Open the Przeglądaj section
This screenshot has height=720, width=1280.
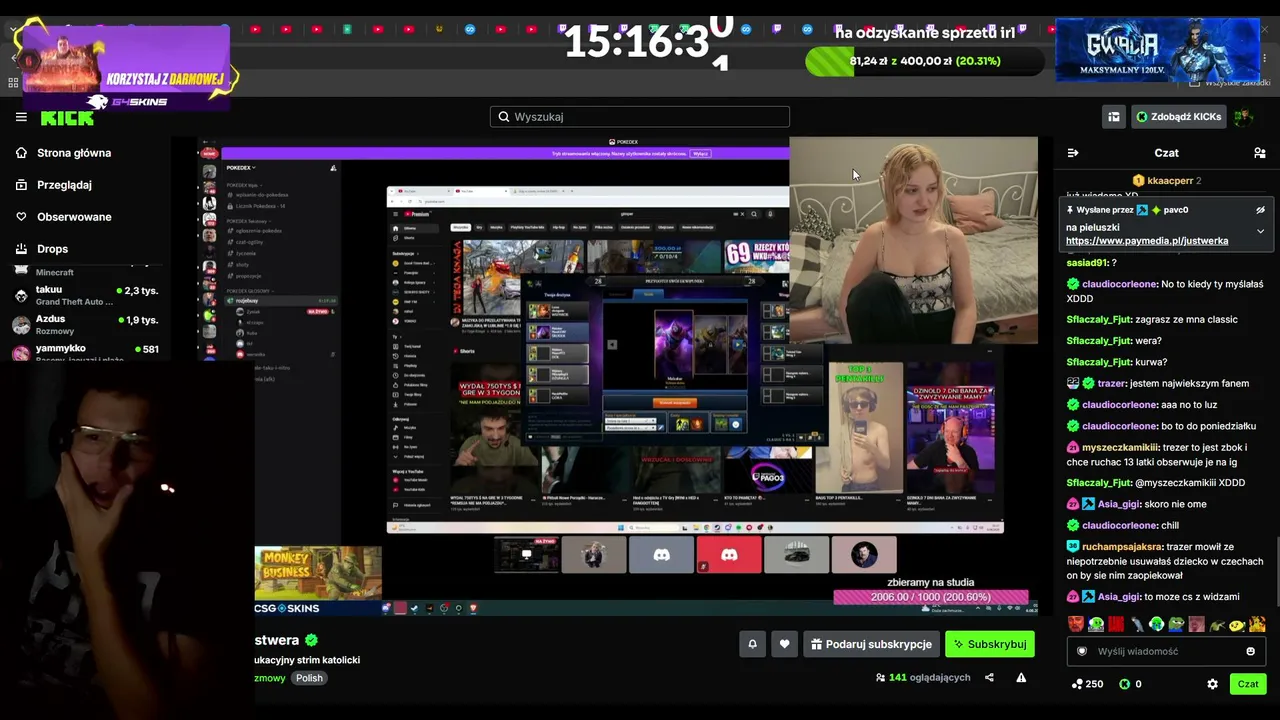click(64, 185)
